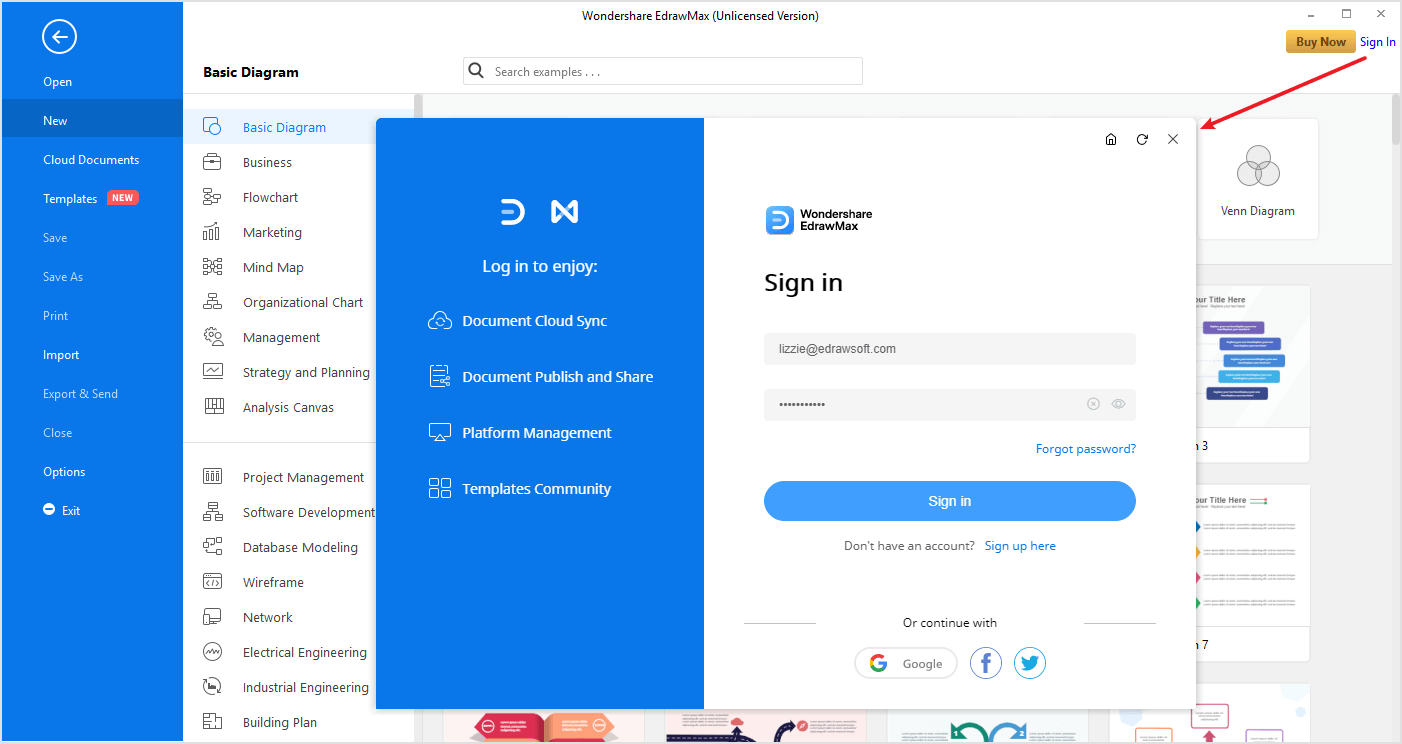This screenshot has width=1402, height=744.
Task: Click the search magnifier icon
Action: 478,71
